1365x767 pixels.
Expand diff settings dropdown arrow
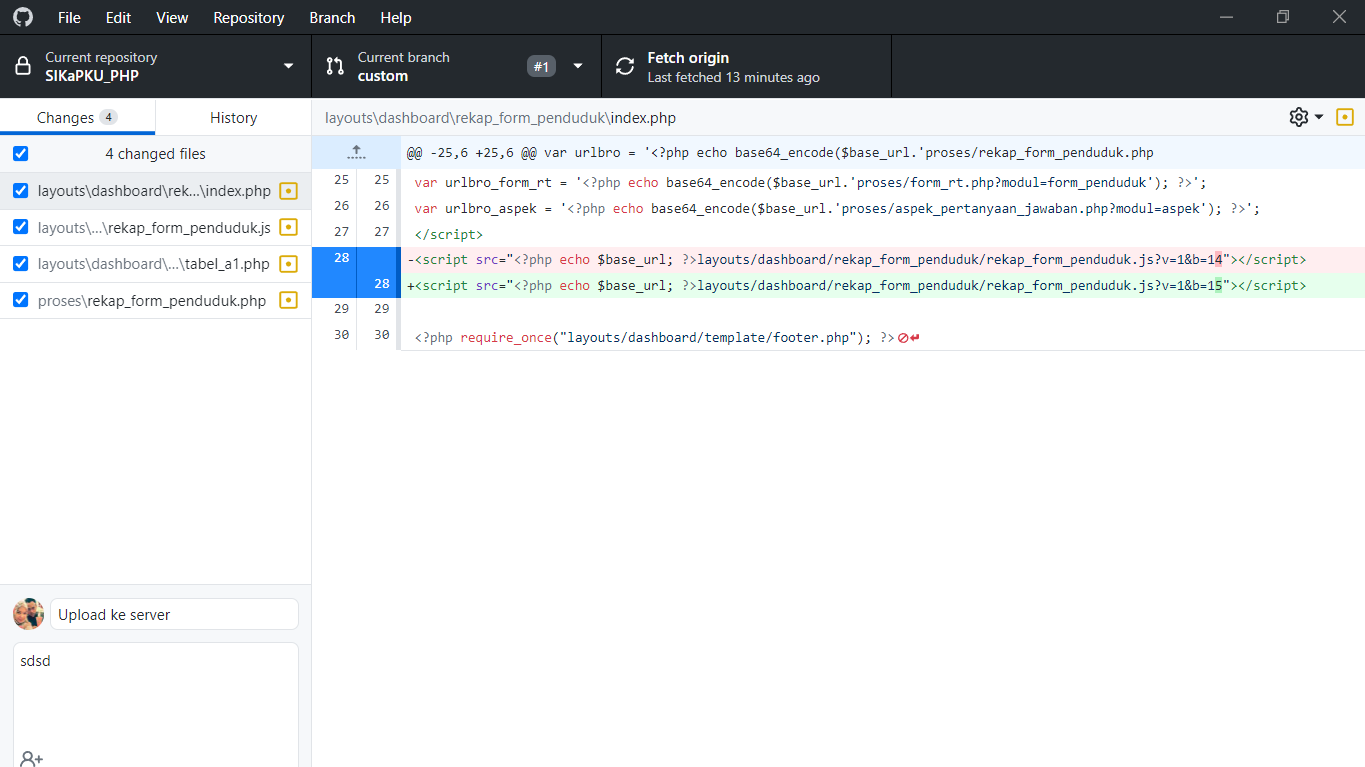(1319, 117)
